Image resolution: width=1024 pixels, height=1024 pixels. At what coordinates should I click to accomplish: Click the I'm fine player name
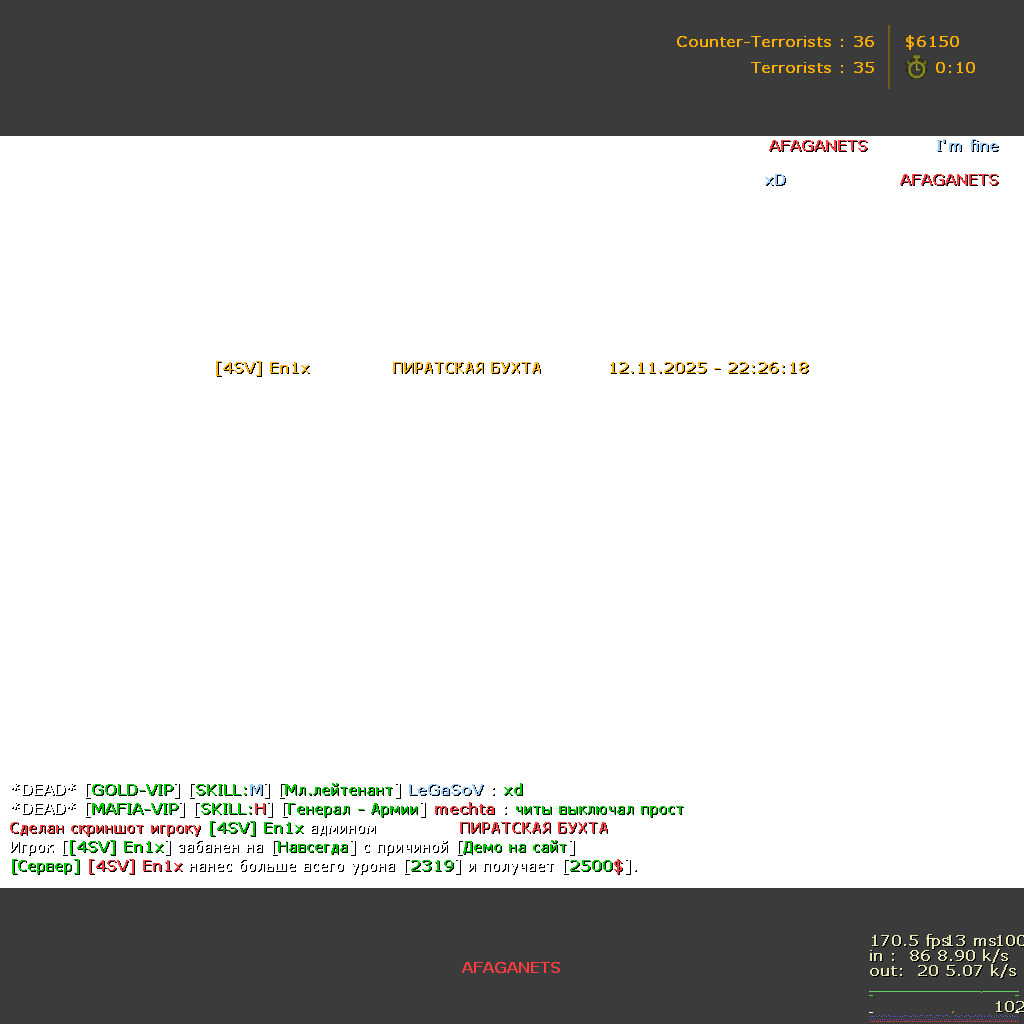pyautogui.click(x=967, y=146)
